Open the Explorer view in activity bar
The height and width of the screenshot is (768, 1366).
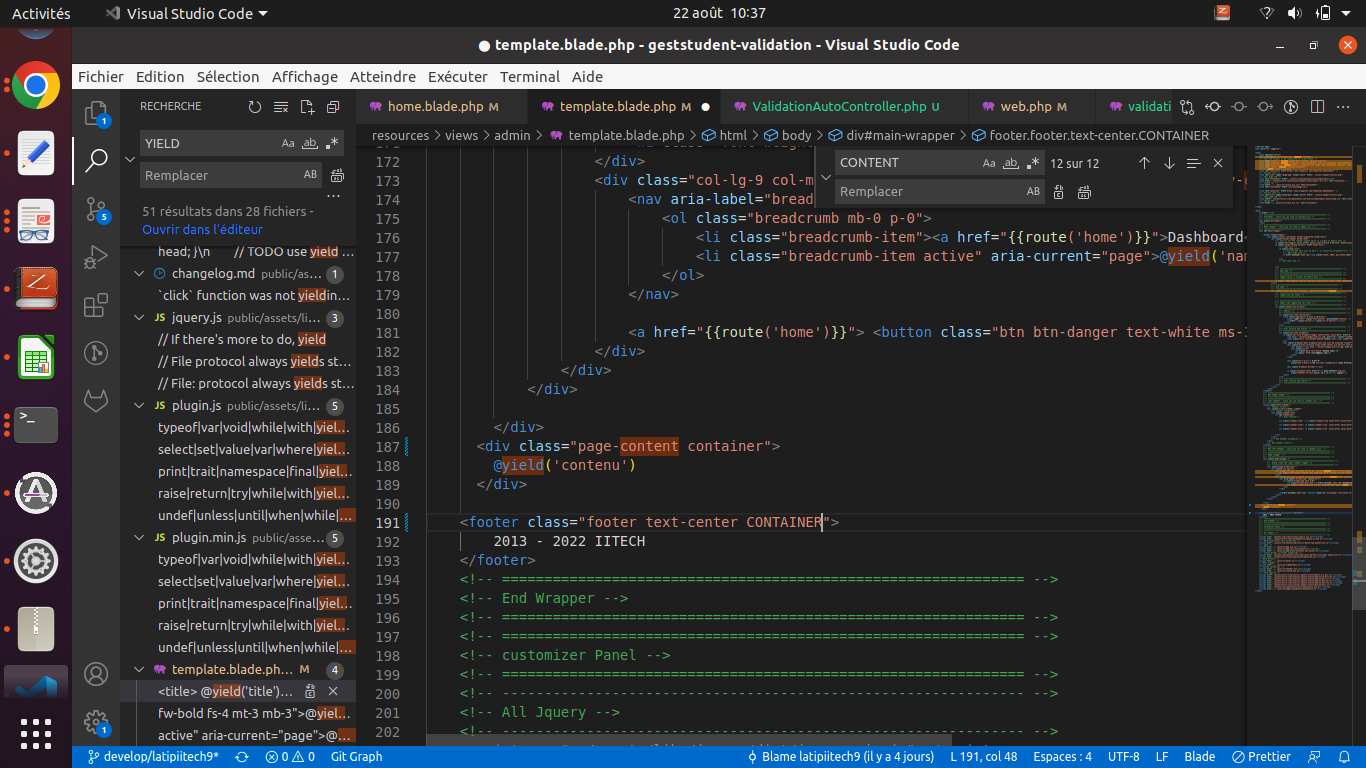[96, 112]
